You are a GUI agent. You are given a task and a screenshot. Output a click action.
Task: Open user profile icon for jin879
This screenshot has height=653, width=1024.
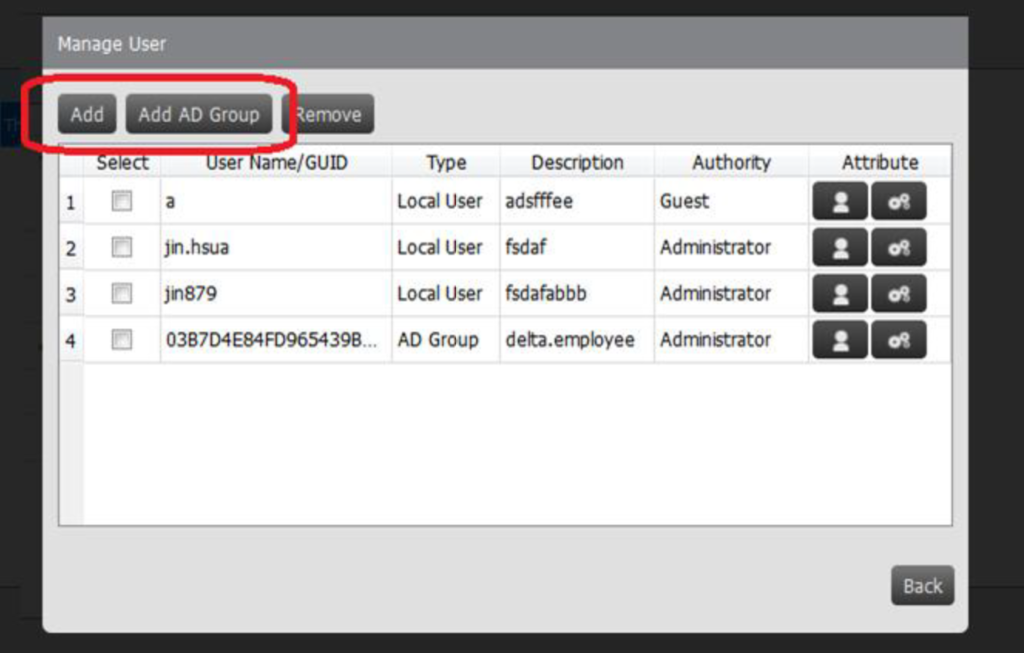(x=840, y=293)
